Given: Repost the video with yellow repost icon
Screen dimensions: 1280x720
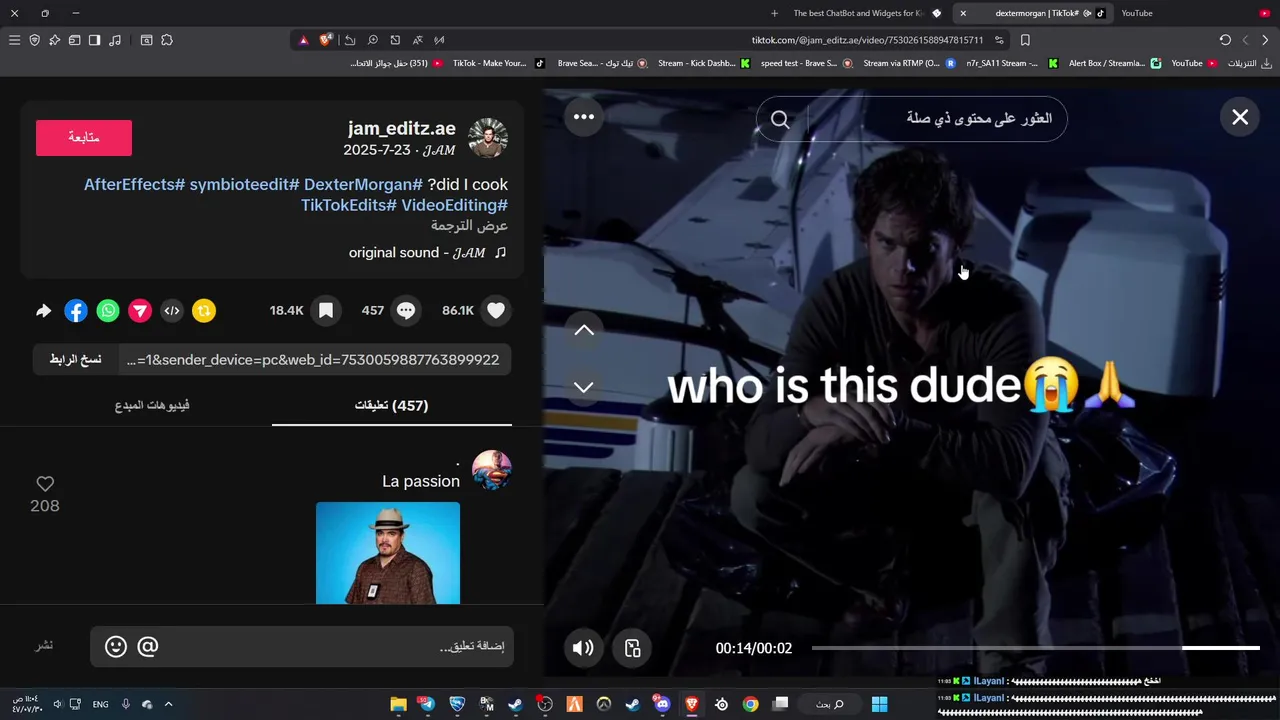Looking at the screenshot, I should point(204,311).
